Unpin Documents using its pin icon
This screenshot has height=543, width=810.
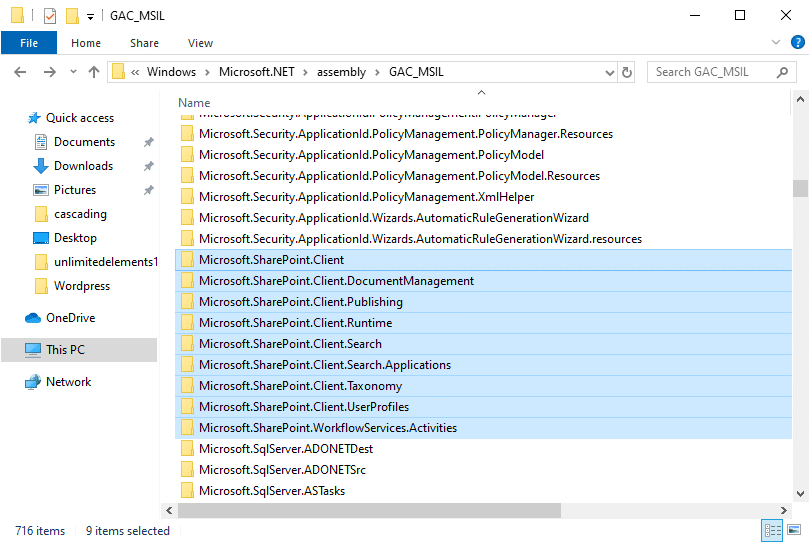click(148, 142)
